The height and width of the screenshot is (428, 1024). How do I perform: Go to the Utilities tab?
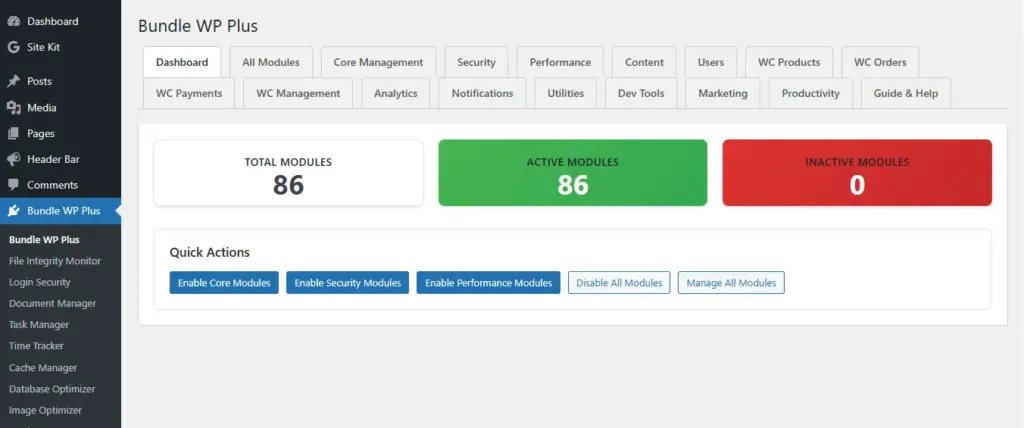(x=566, y=93)
